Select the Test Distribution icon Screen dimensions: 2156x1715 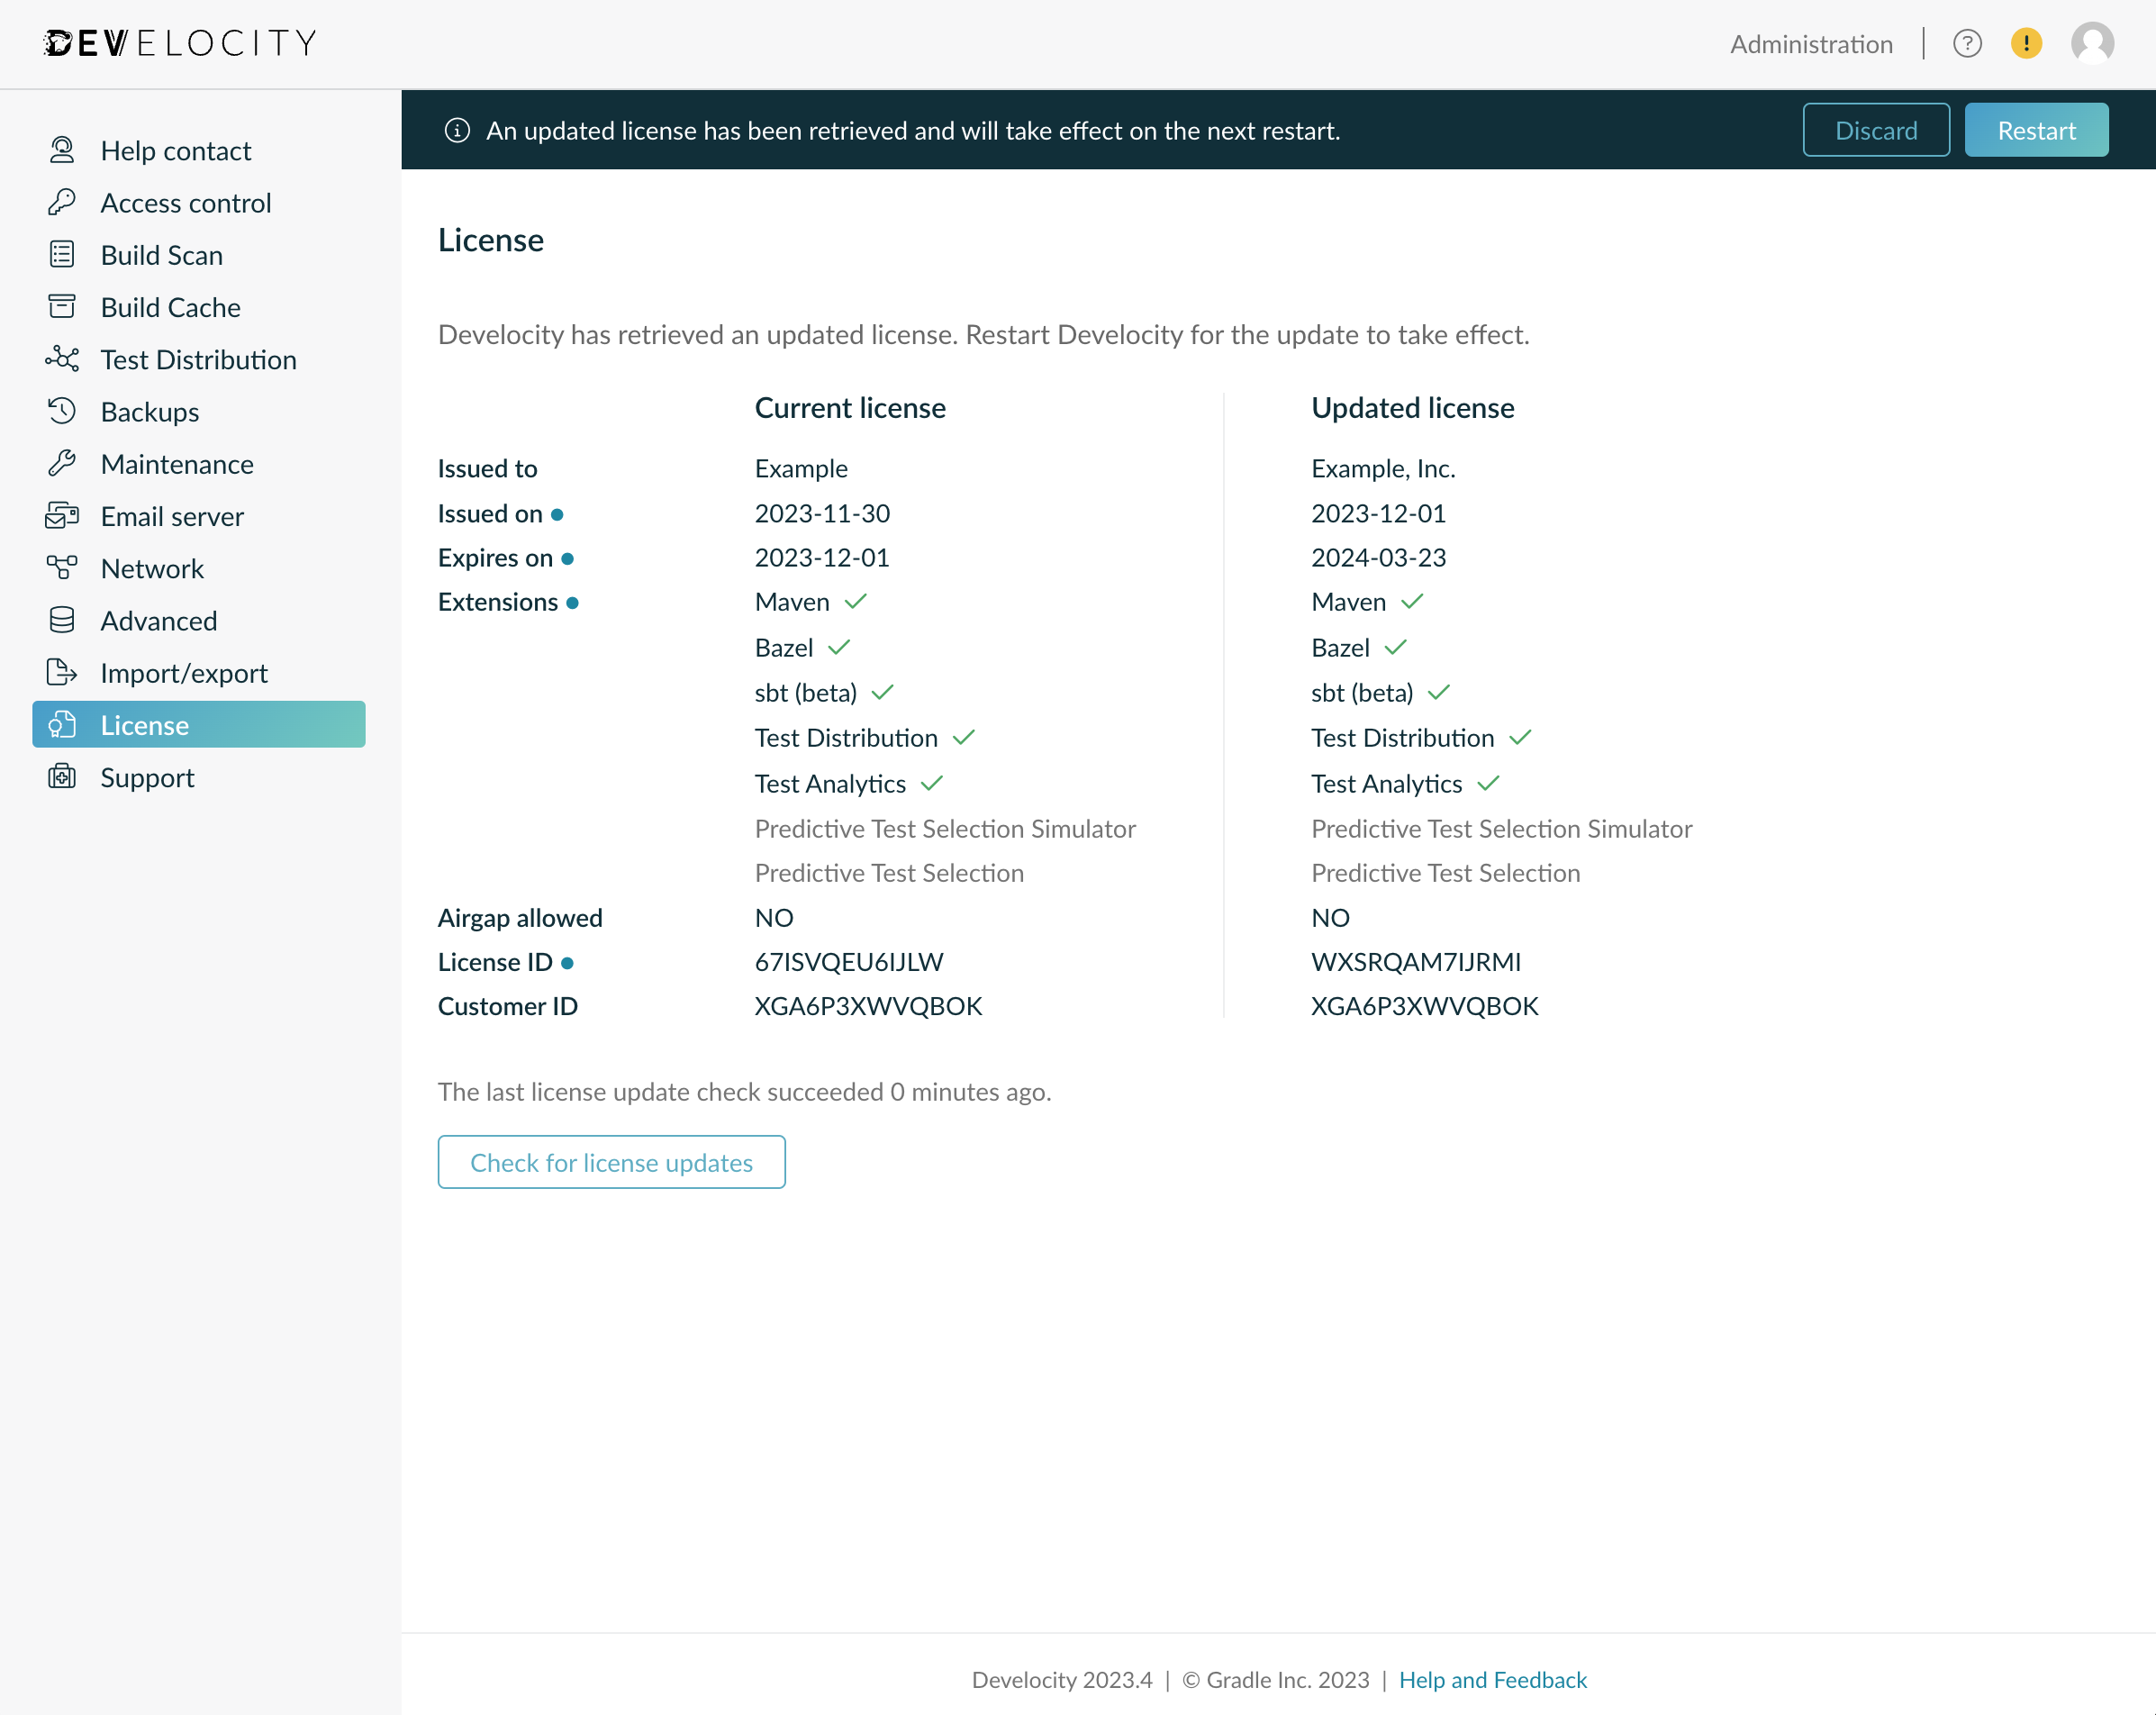click(62, 359)
